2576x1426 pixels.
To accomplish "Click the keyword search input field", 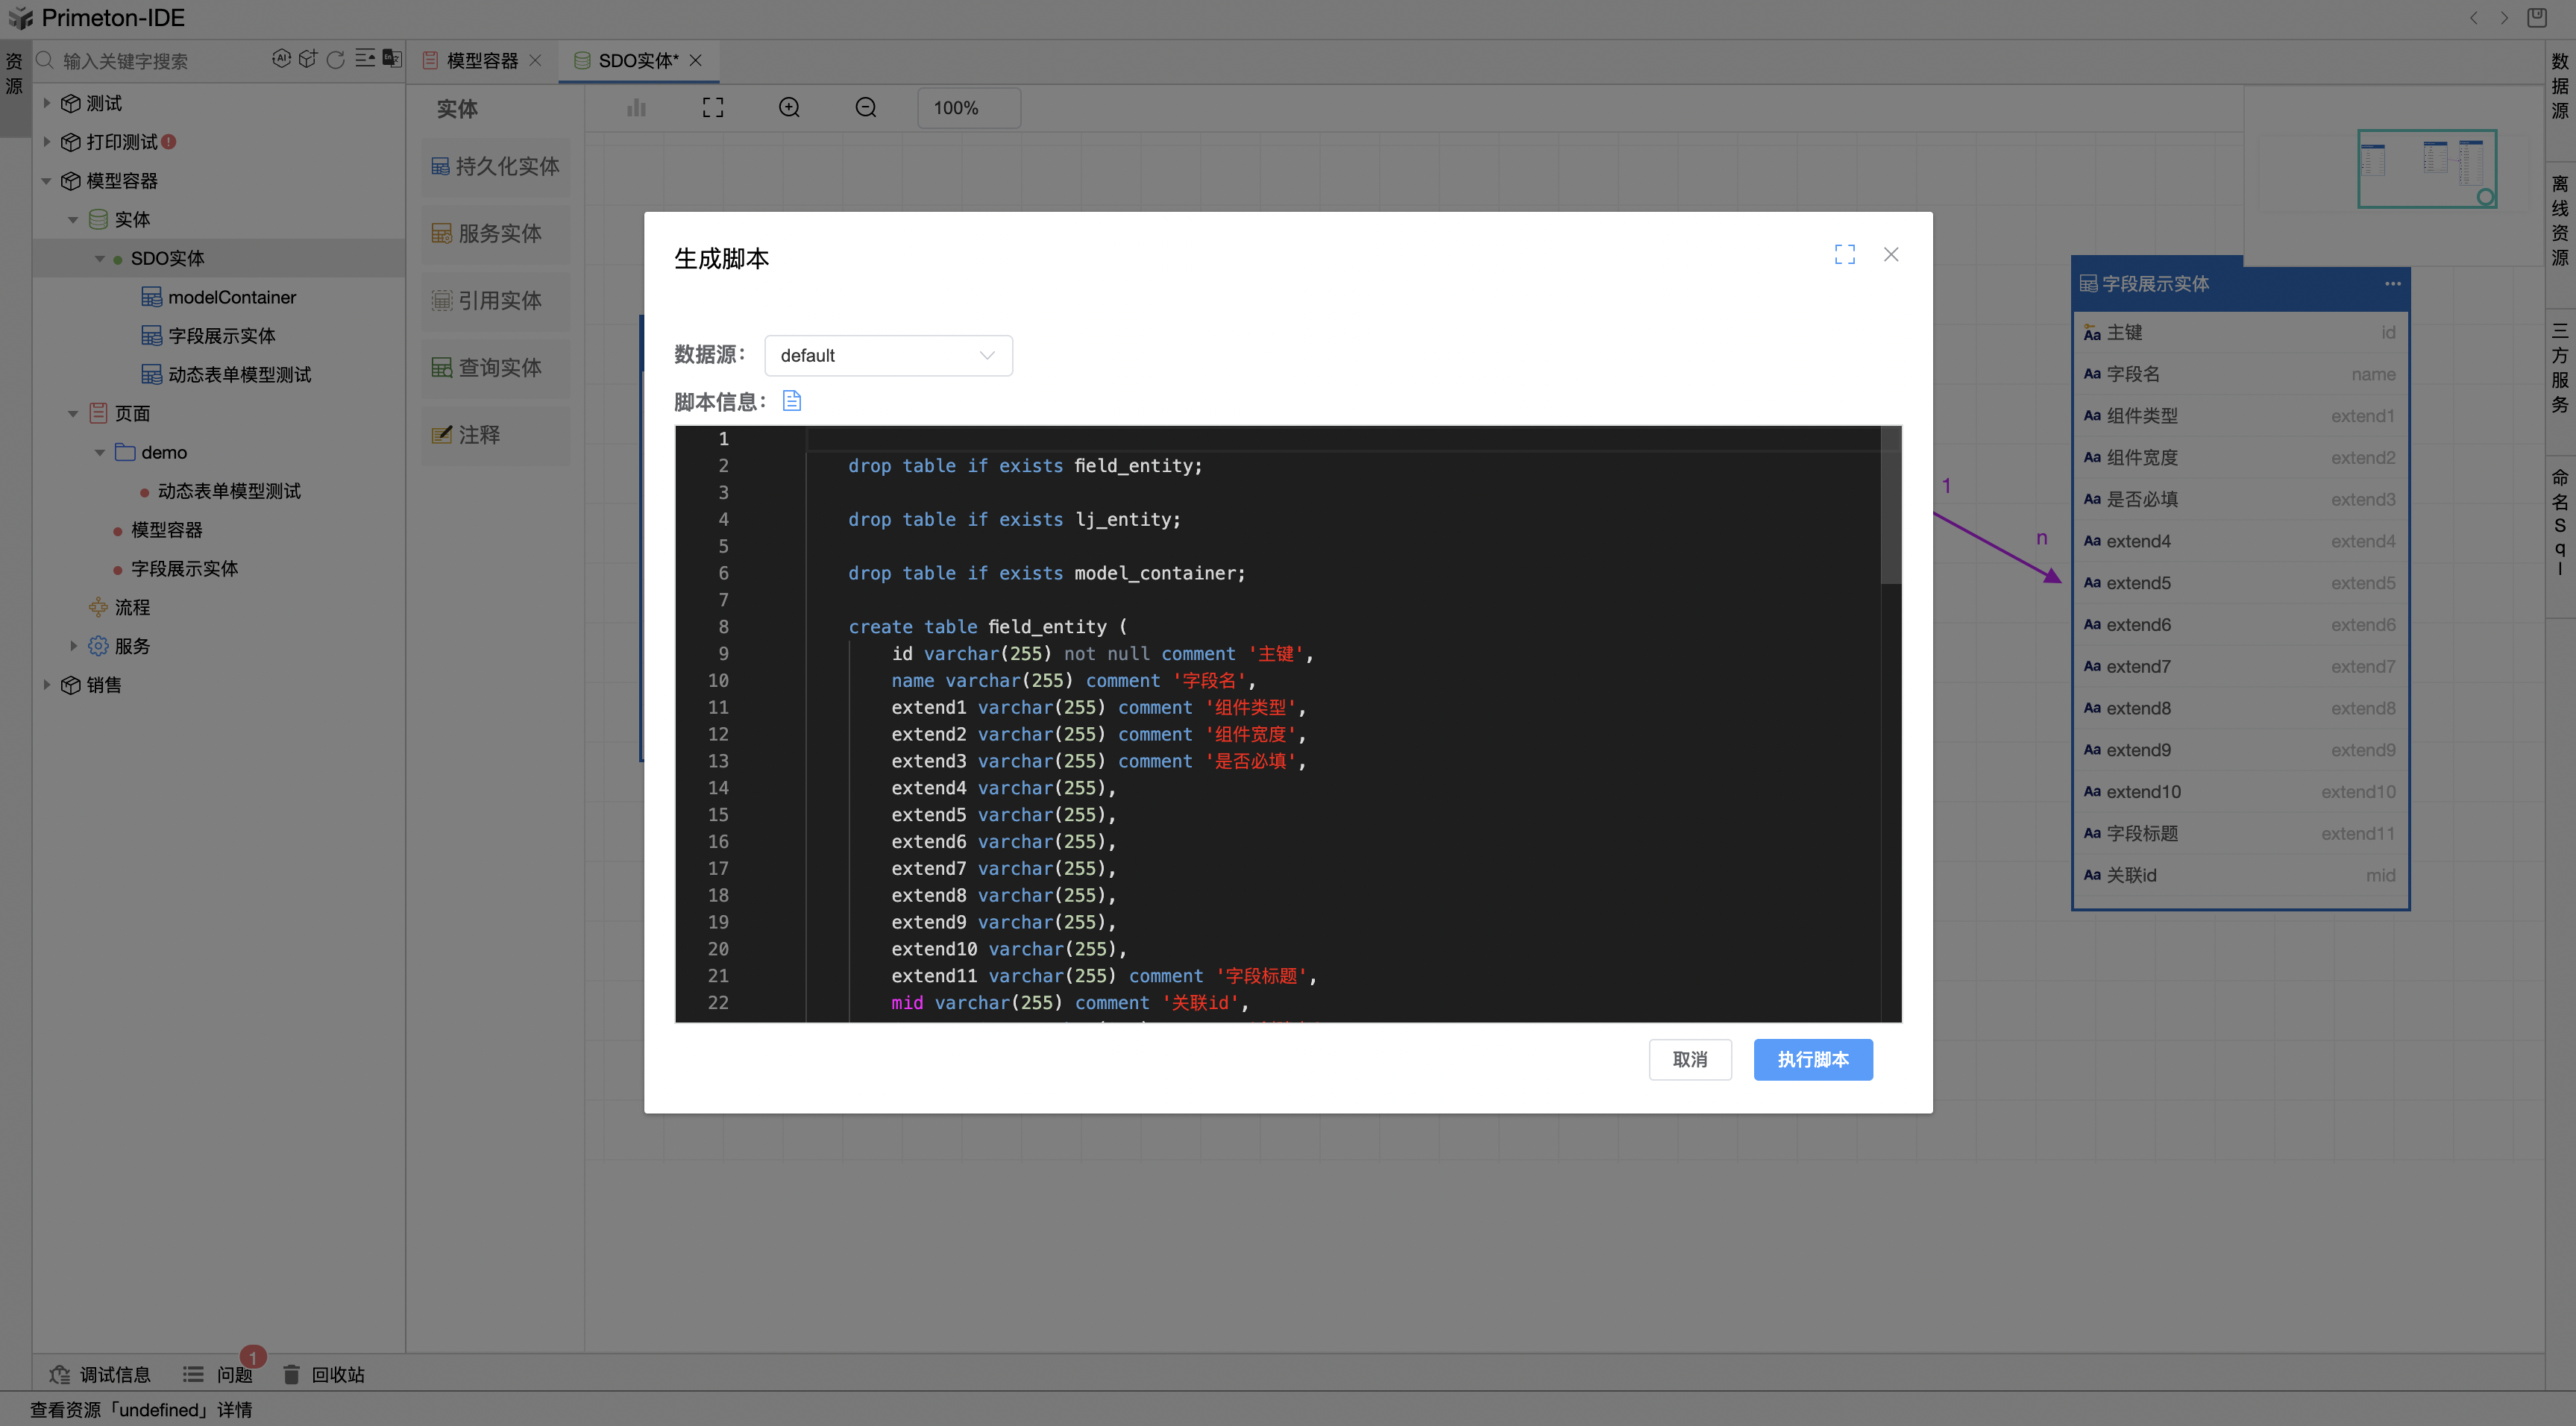I will pos(160,61).
